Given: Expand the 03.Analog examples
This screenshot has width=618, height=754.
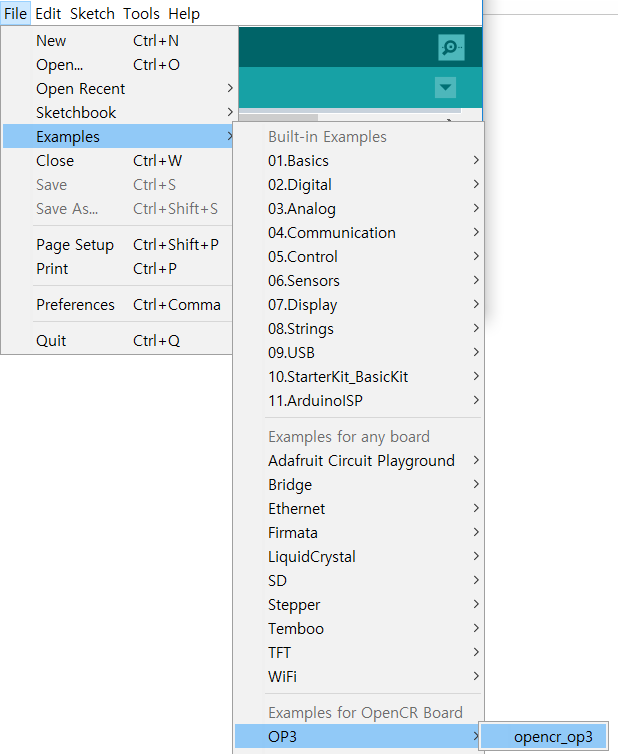Looking at the screenshot, I should pos(359,209).
